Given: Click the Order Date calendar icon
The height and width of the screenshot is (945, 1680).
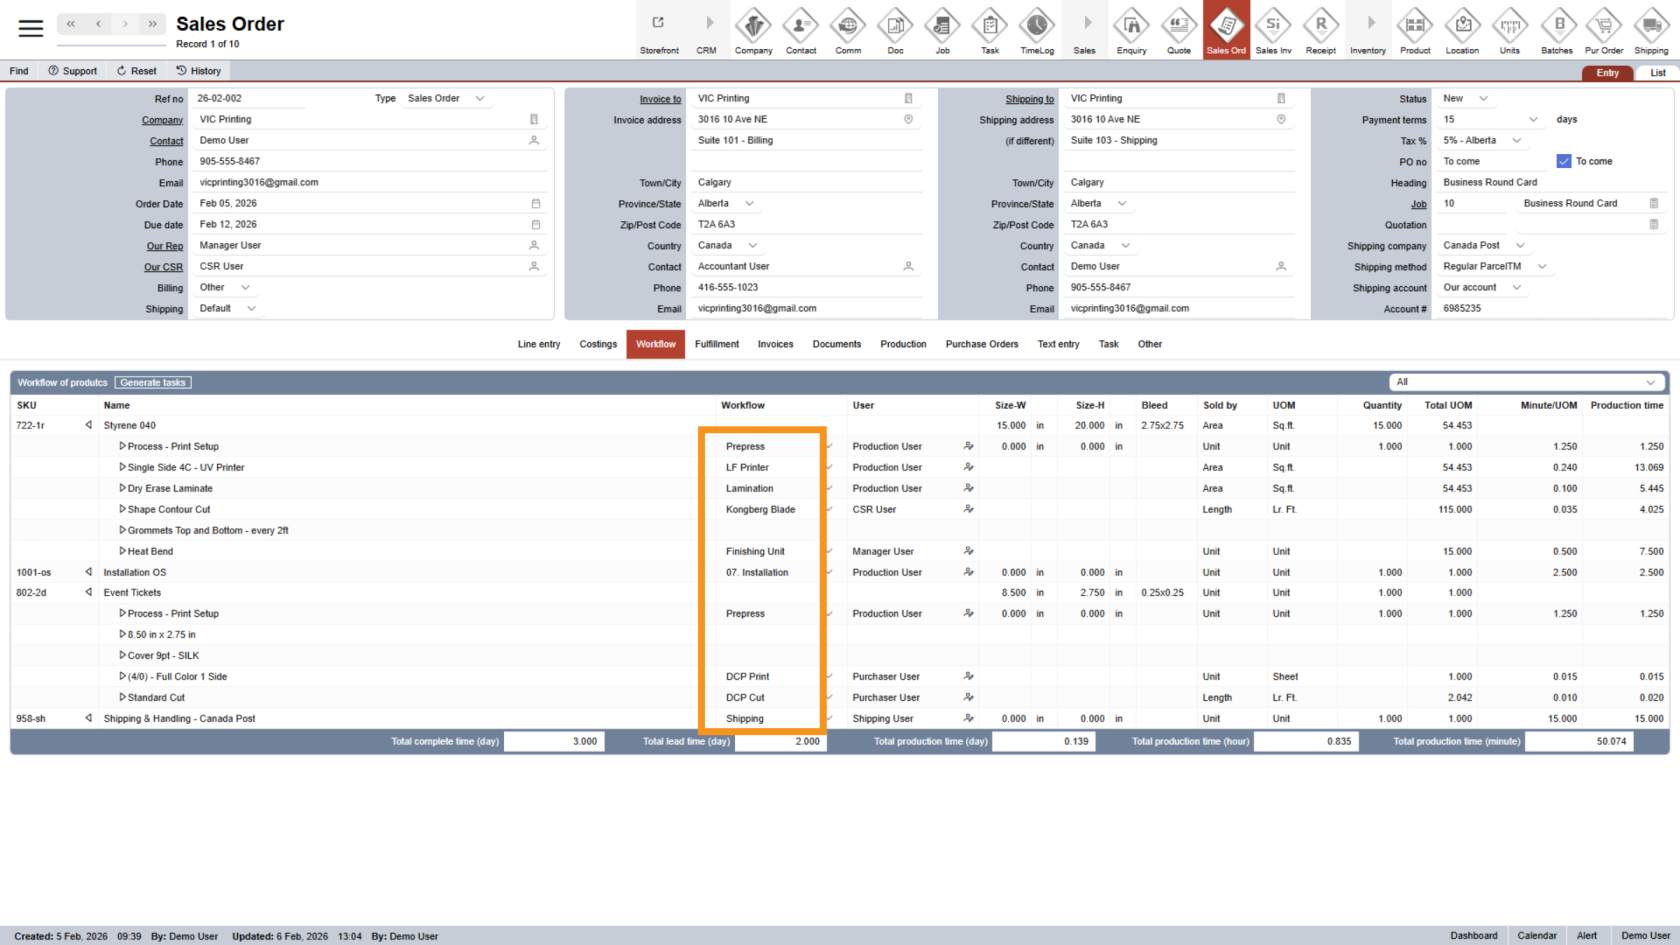Looking at the screenshot, I should point(535,204).
